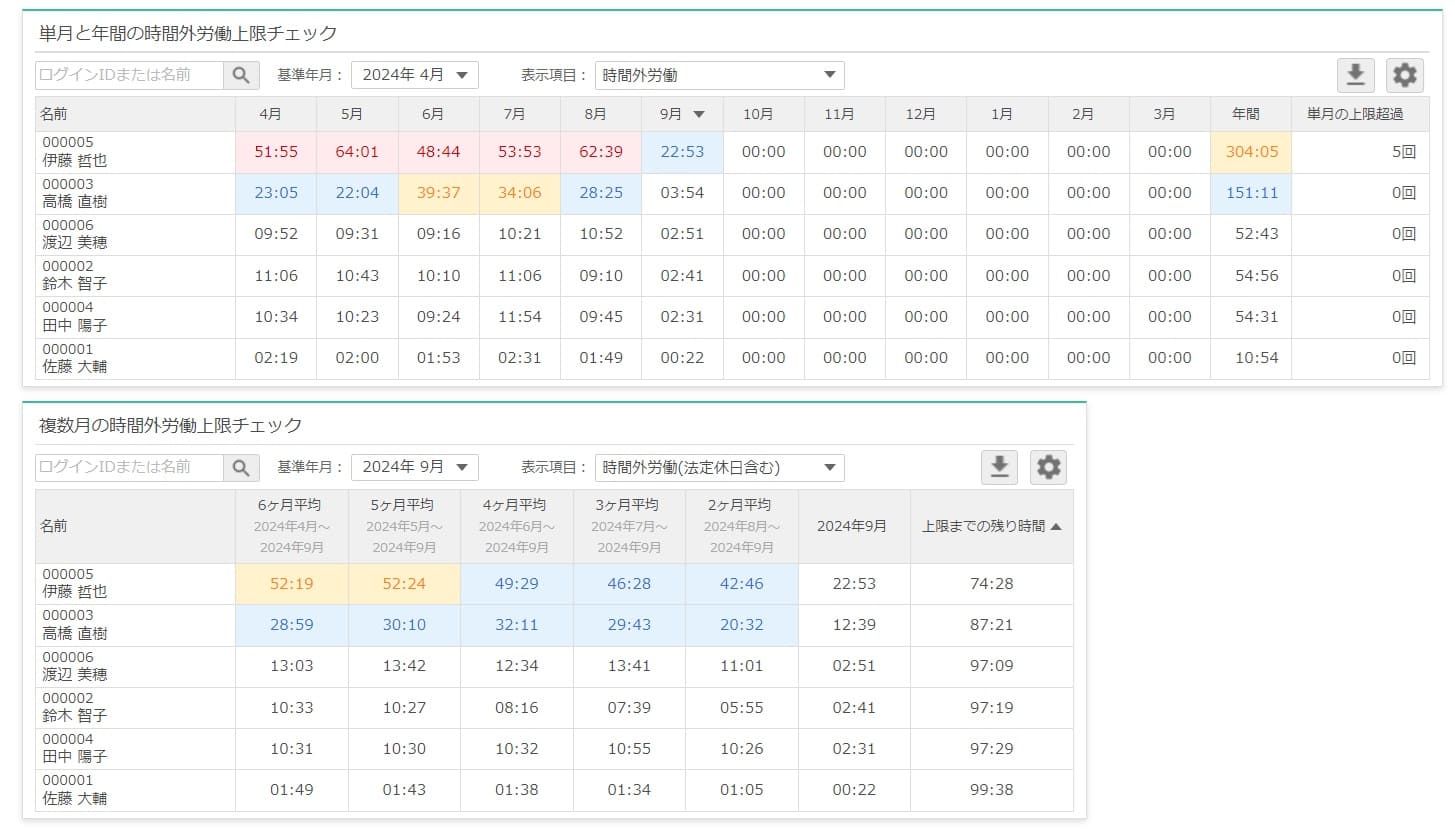
Task: Click the 単月の上限超過 column header
Action: (1355, 114)
